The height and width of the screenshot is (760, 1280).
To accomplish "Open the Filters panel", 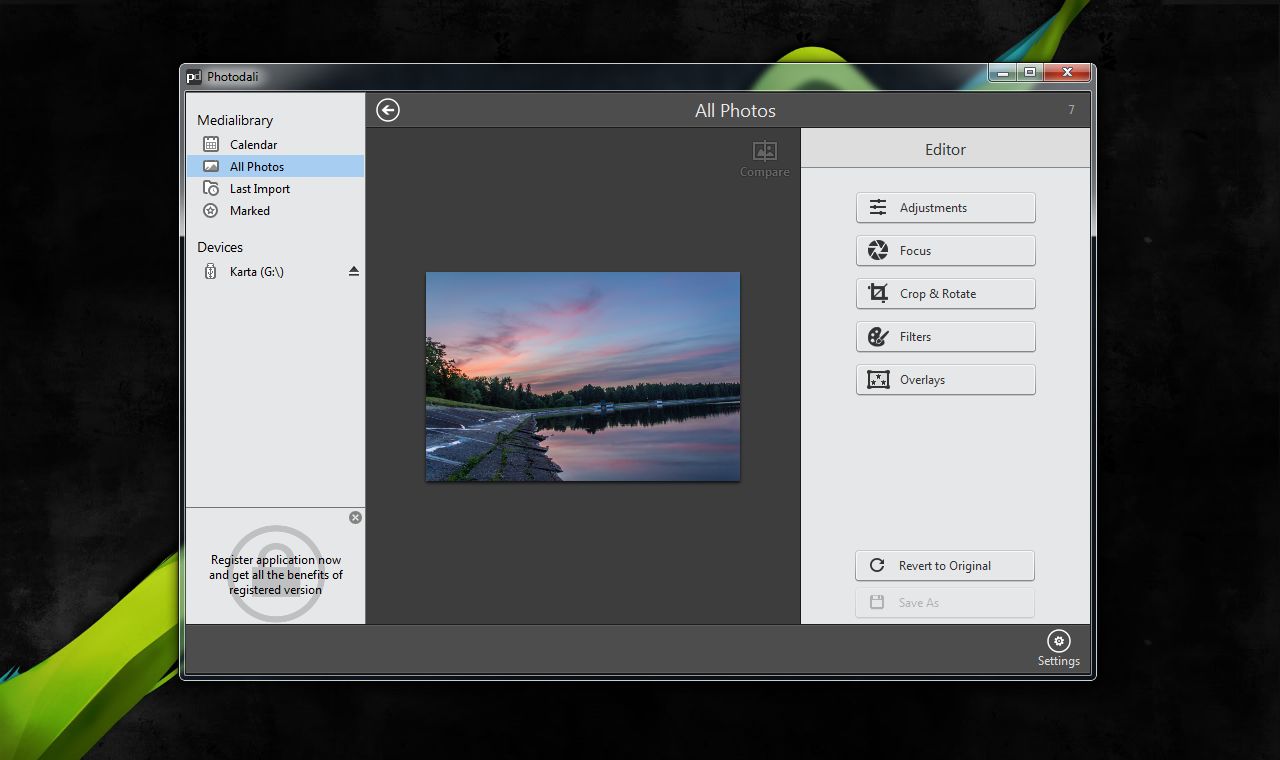I will [x=946, y=337].
